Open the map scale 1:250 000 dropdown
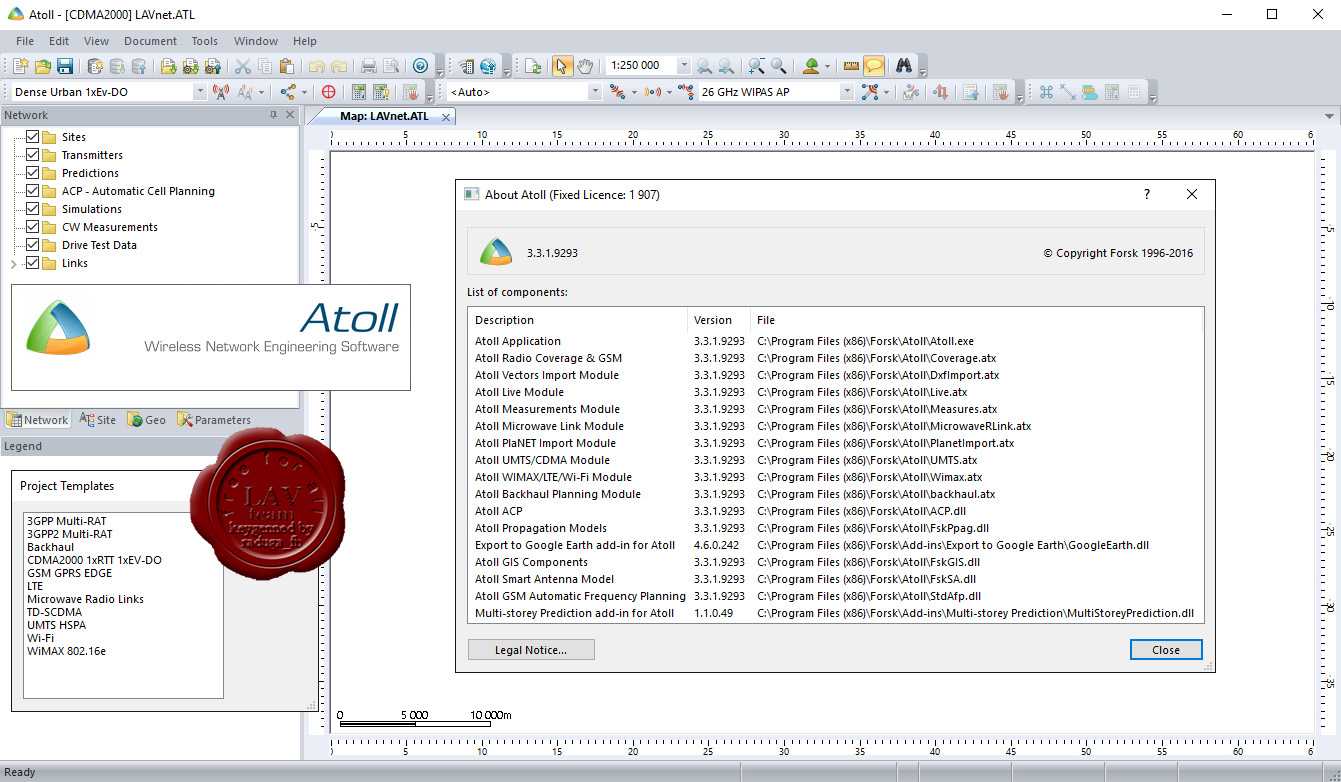 pos(684,66)
